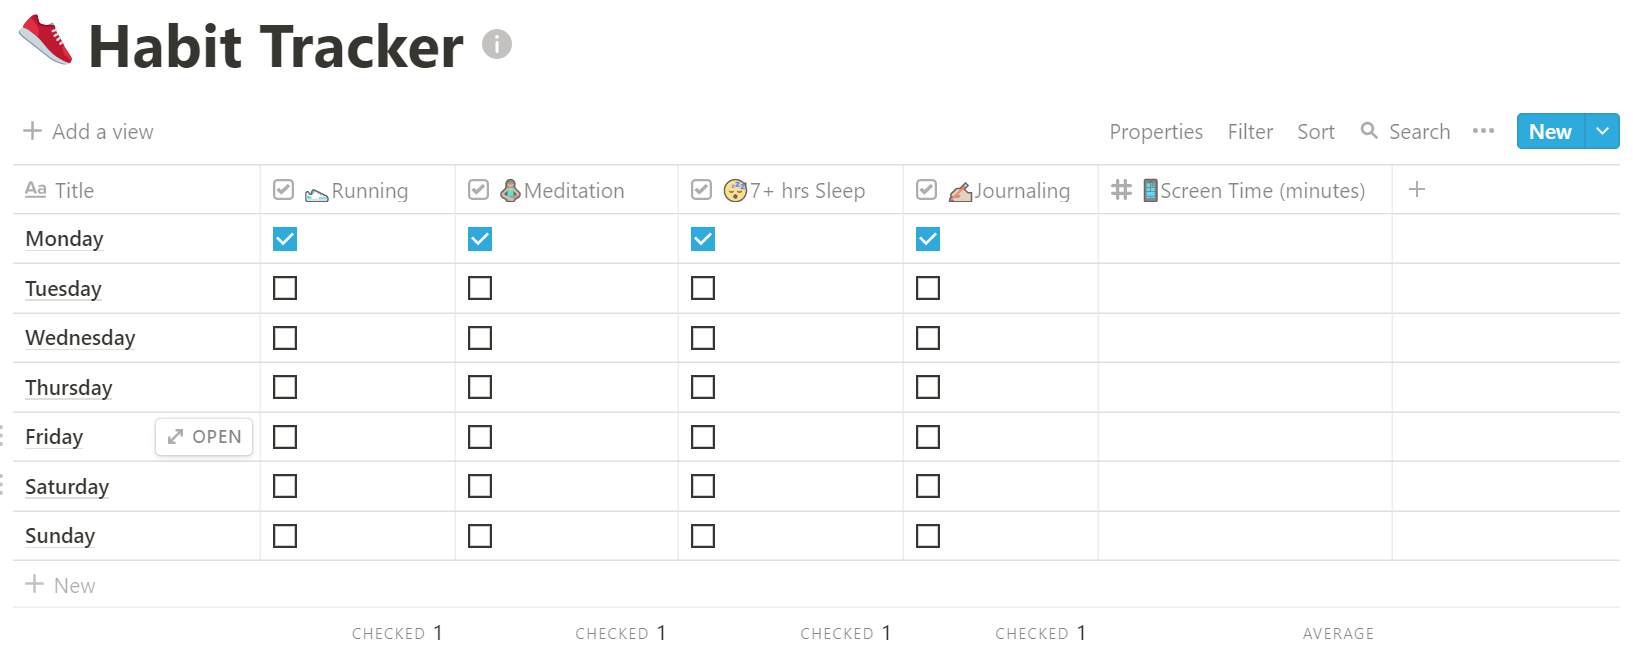Open the three-dots more options menu
This screenshot has height=662, width=1633.
click(1483, 131)
